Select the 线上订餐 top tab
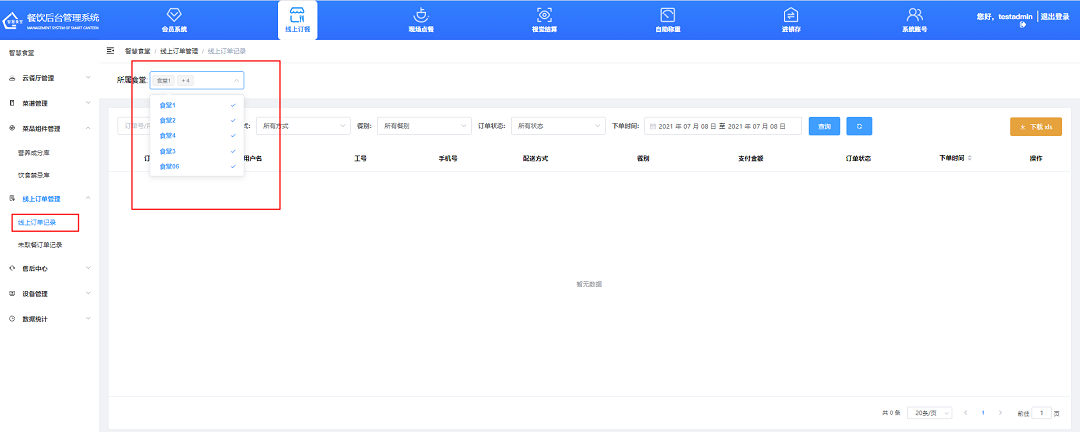The image size is (1080, 432). [x=297, y=20]
